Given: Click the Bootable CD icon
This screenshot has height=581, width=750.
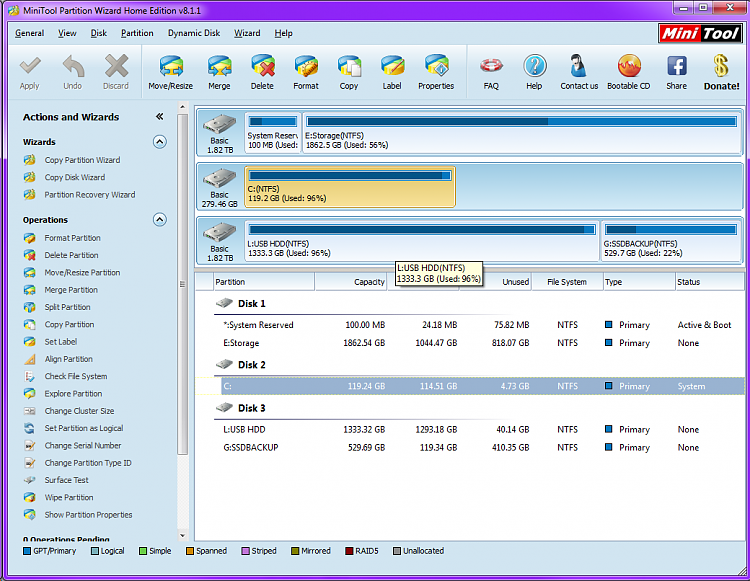Looking at the screenshot, I should pyautogui.click(x=629, y=66).
